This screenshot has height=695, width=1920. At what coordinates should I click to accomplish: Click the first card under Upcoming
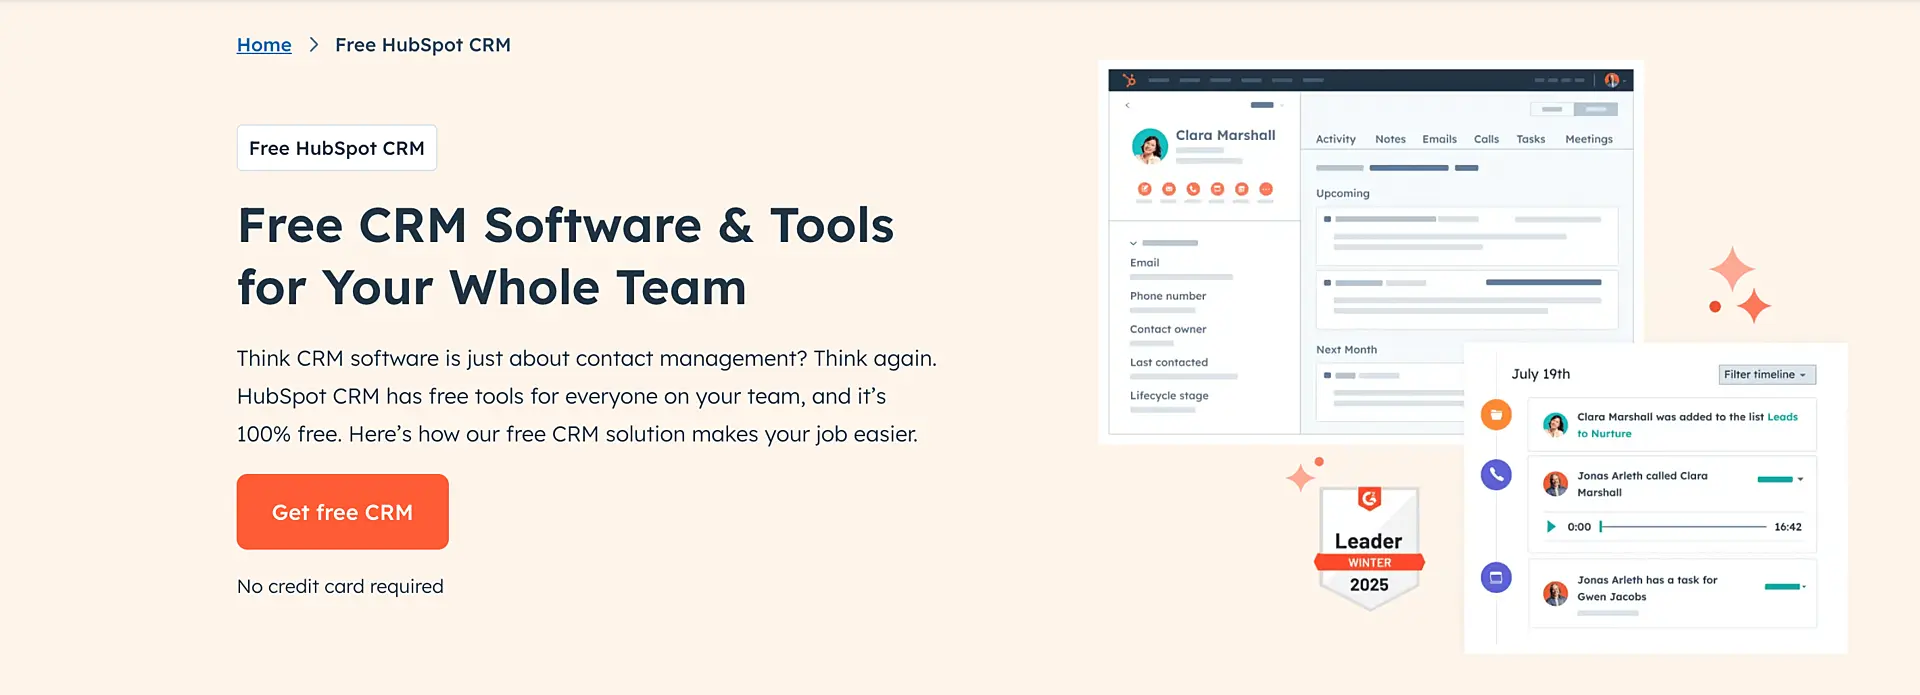1467,234
